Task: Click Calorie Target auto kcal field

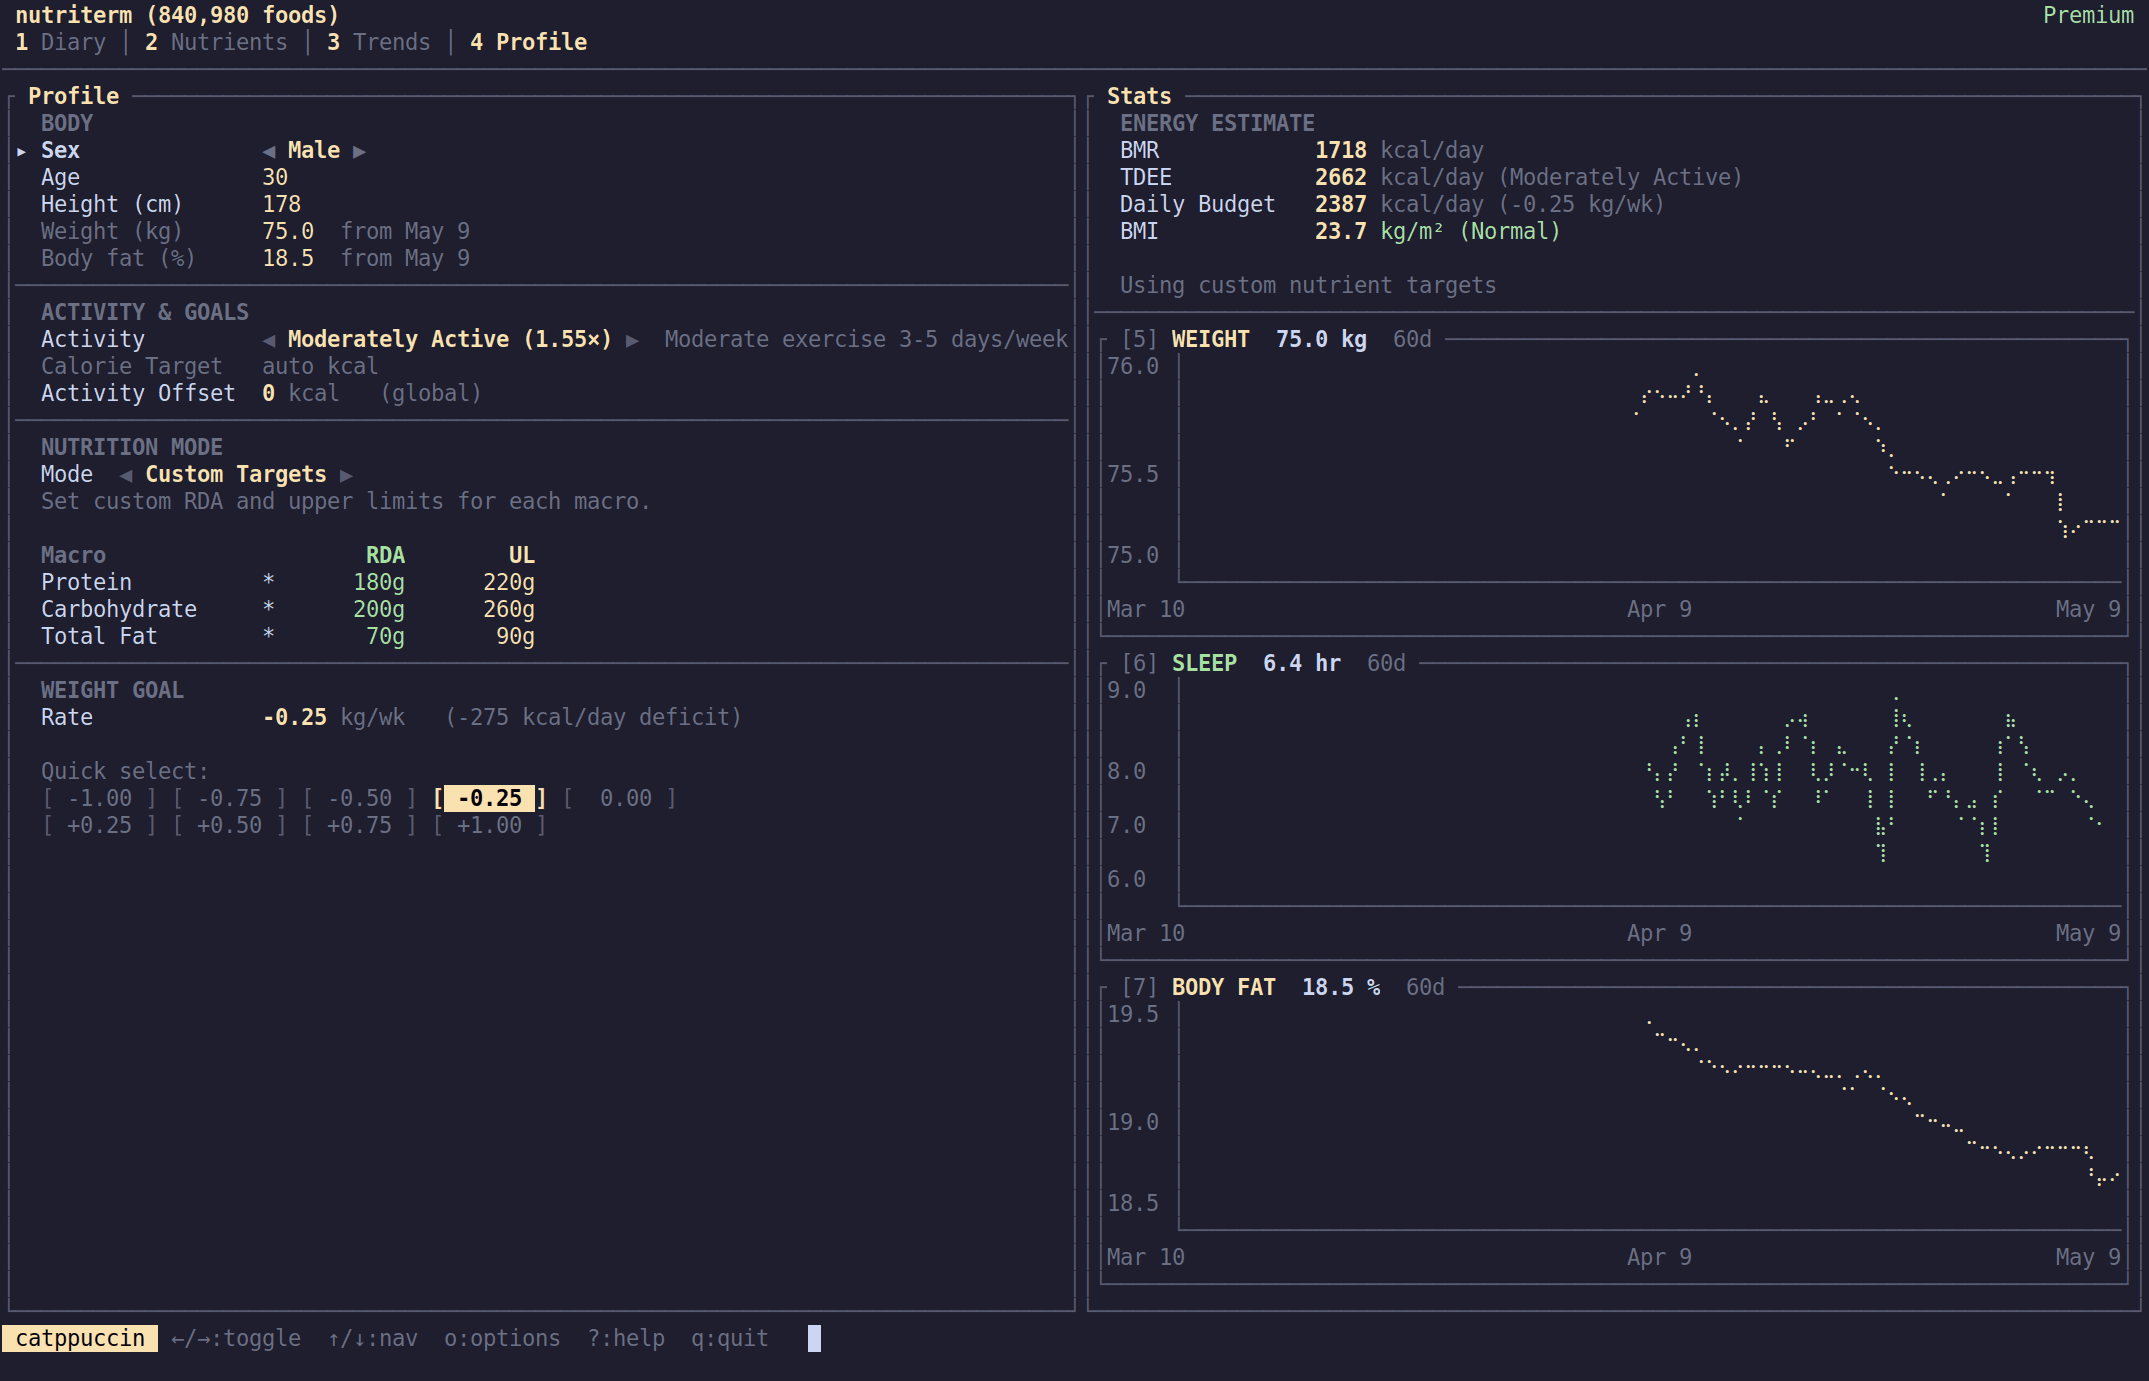Action: click(320, 366)
